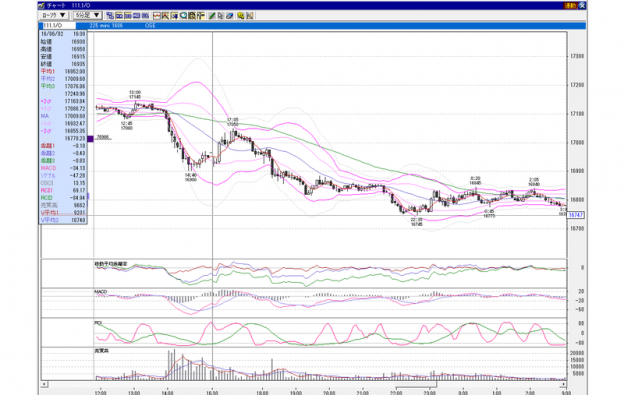Select the eraser tool icon
624x395 pixels.
pos(229,16)
